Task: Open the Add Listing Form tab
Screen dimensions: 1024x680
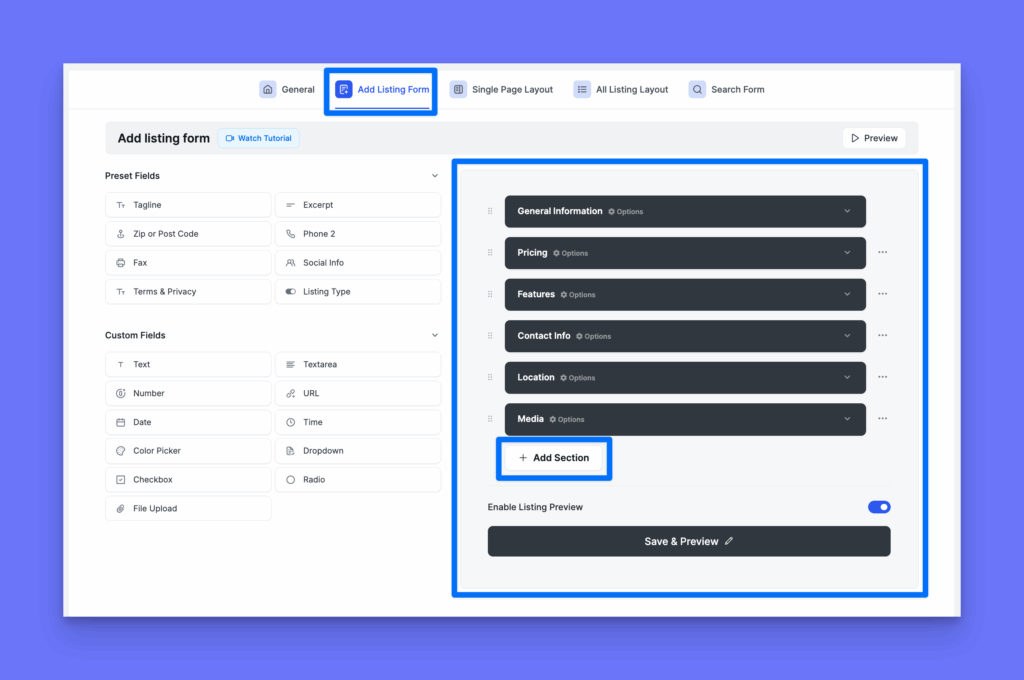Action: point(383,90)
